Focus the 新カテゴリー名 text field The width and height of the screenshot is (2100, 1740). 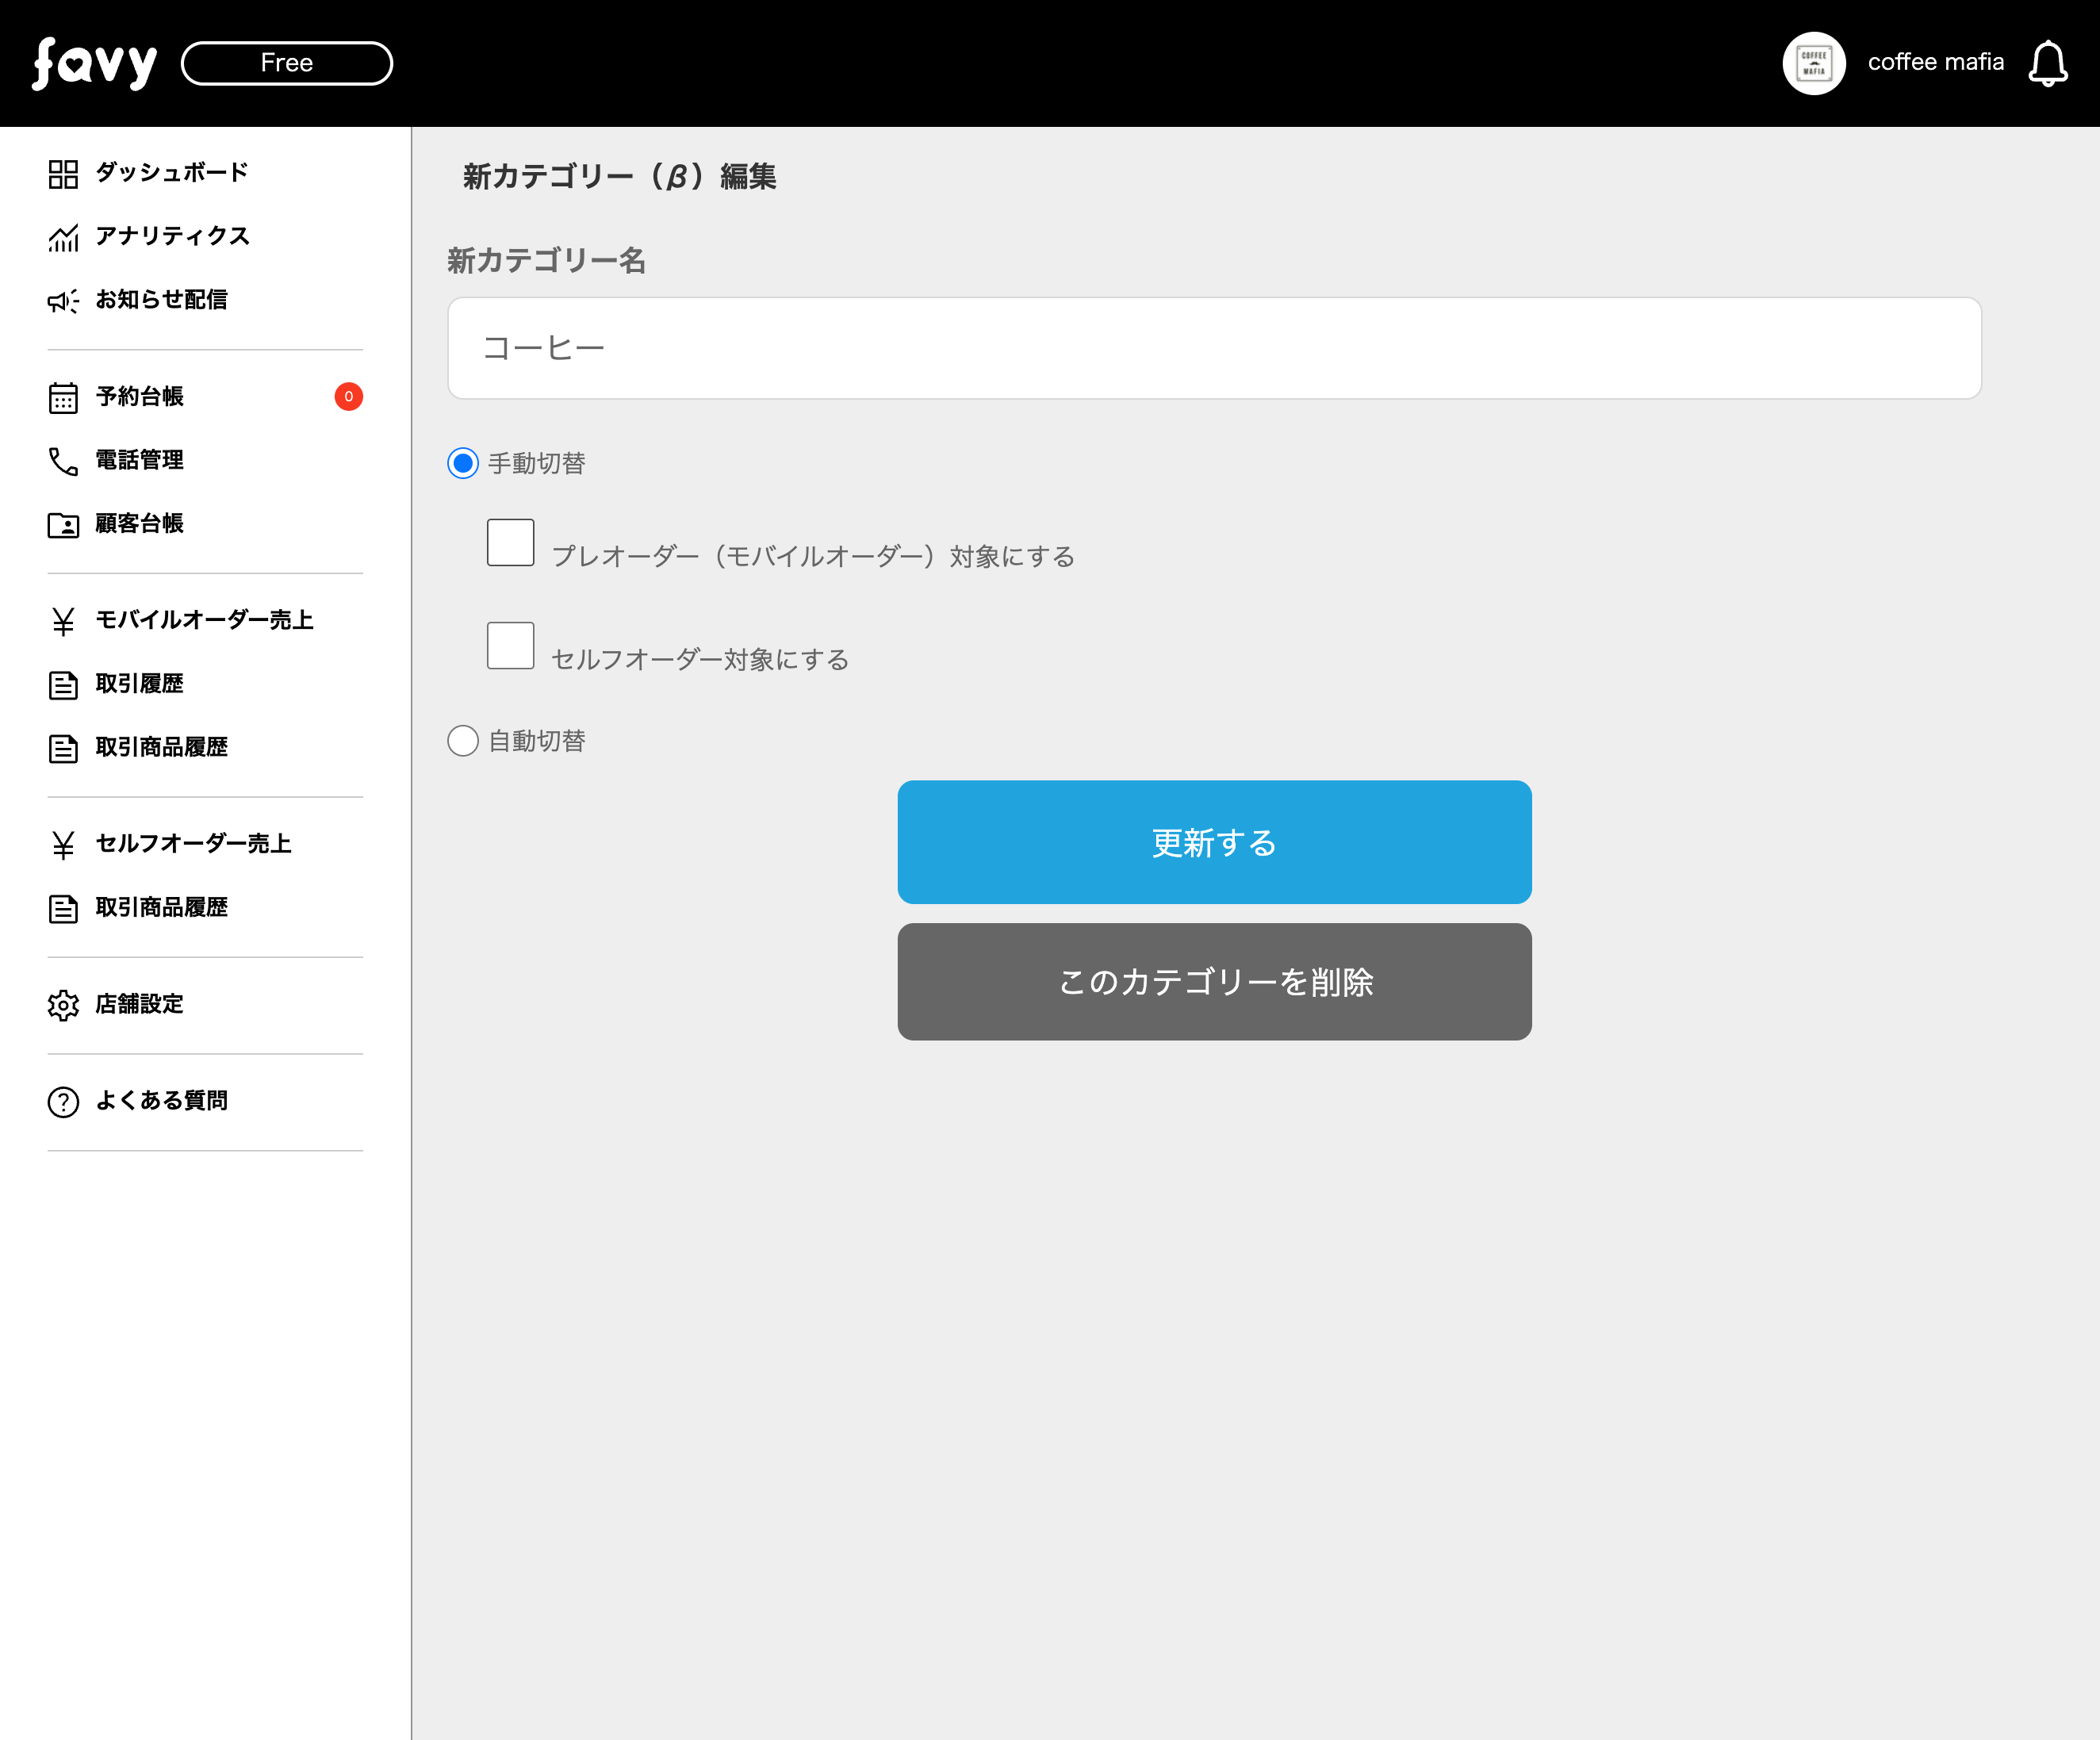coord(1214,348)
